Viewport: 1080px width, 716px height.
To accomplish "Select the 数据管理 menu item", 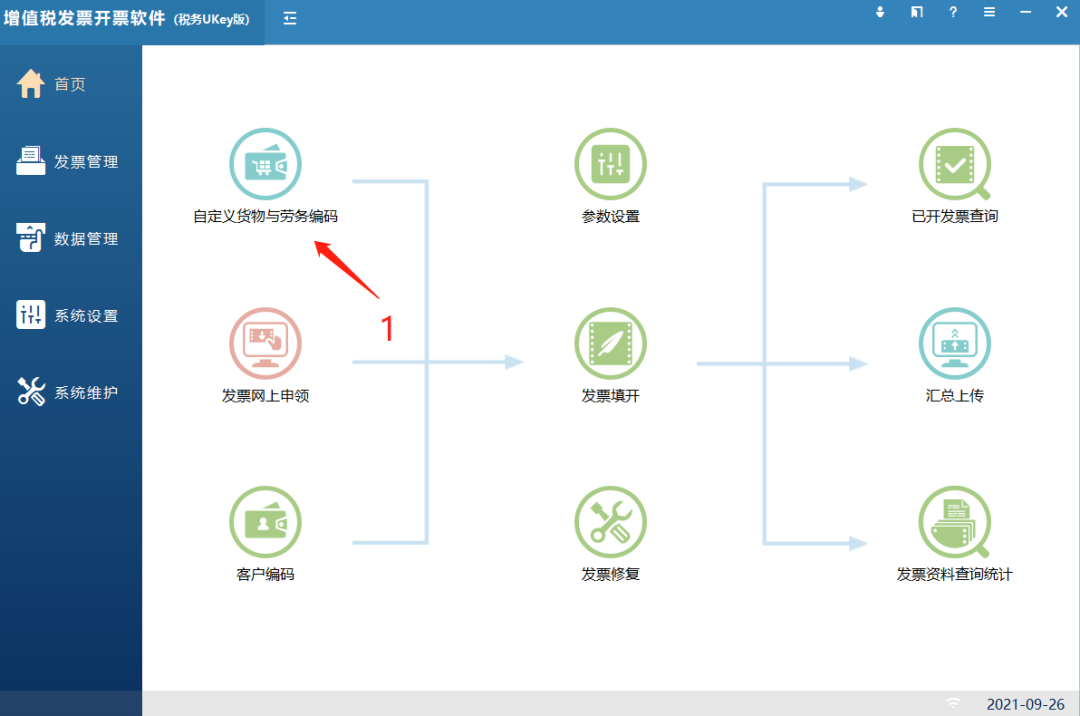I will tap(86, 239).
